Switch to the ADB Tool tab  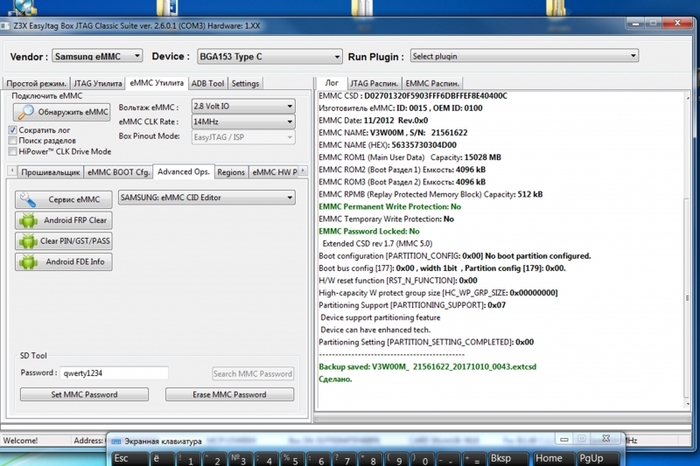coord(207,84)
